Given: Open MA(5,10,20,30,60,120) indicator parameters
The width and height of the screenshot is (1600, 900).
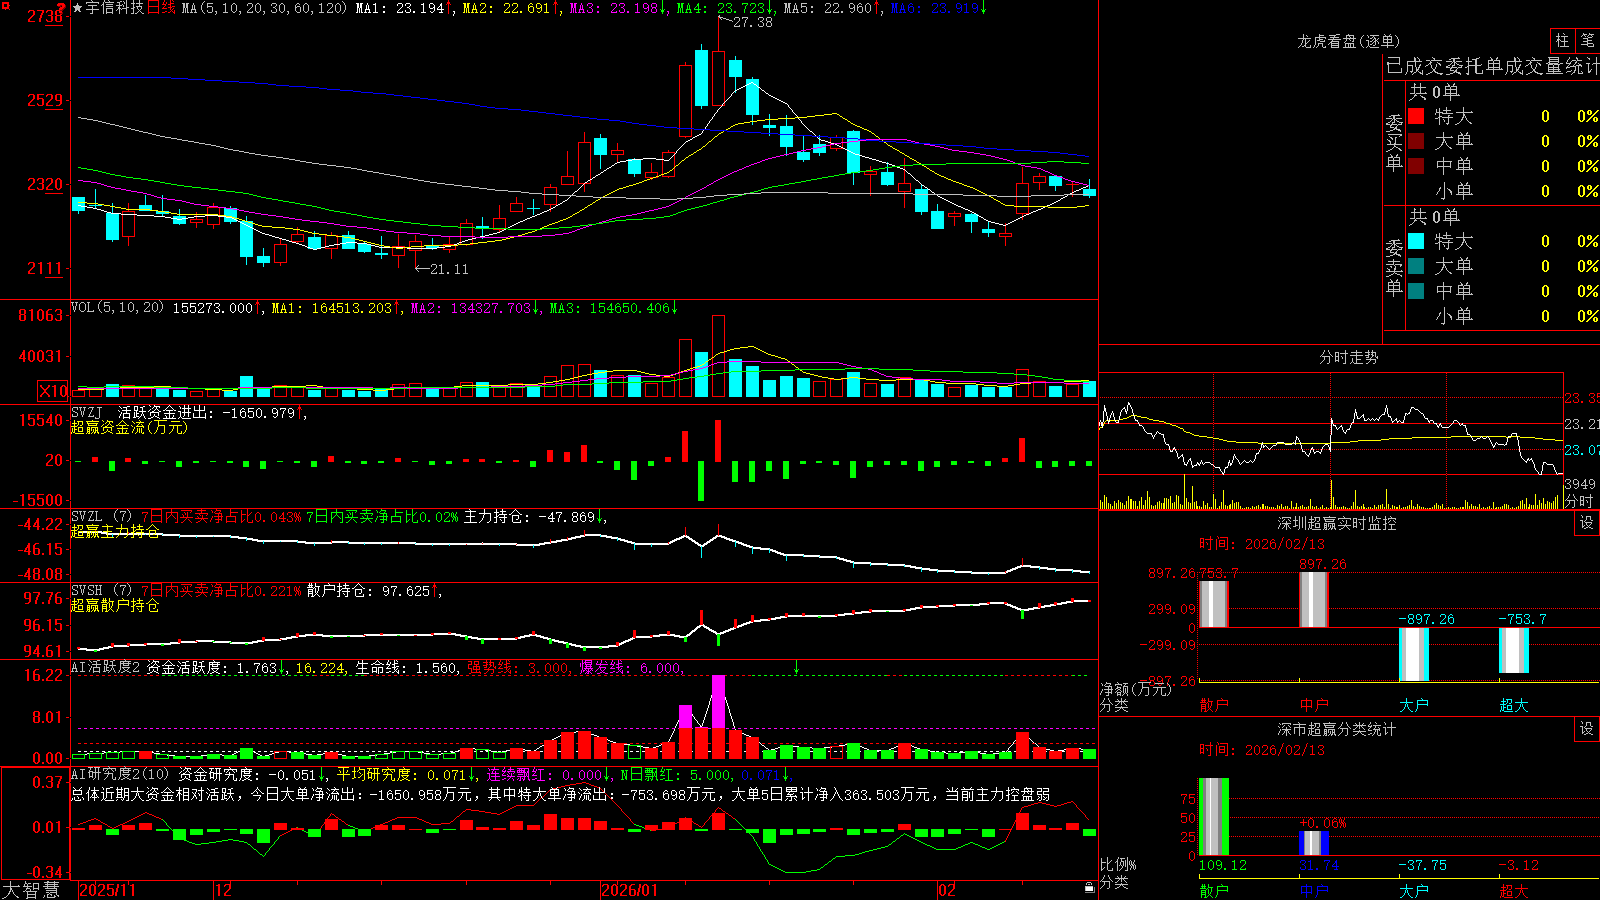Looking at the screenshot, I should coord(264,8).
